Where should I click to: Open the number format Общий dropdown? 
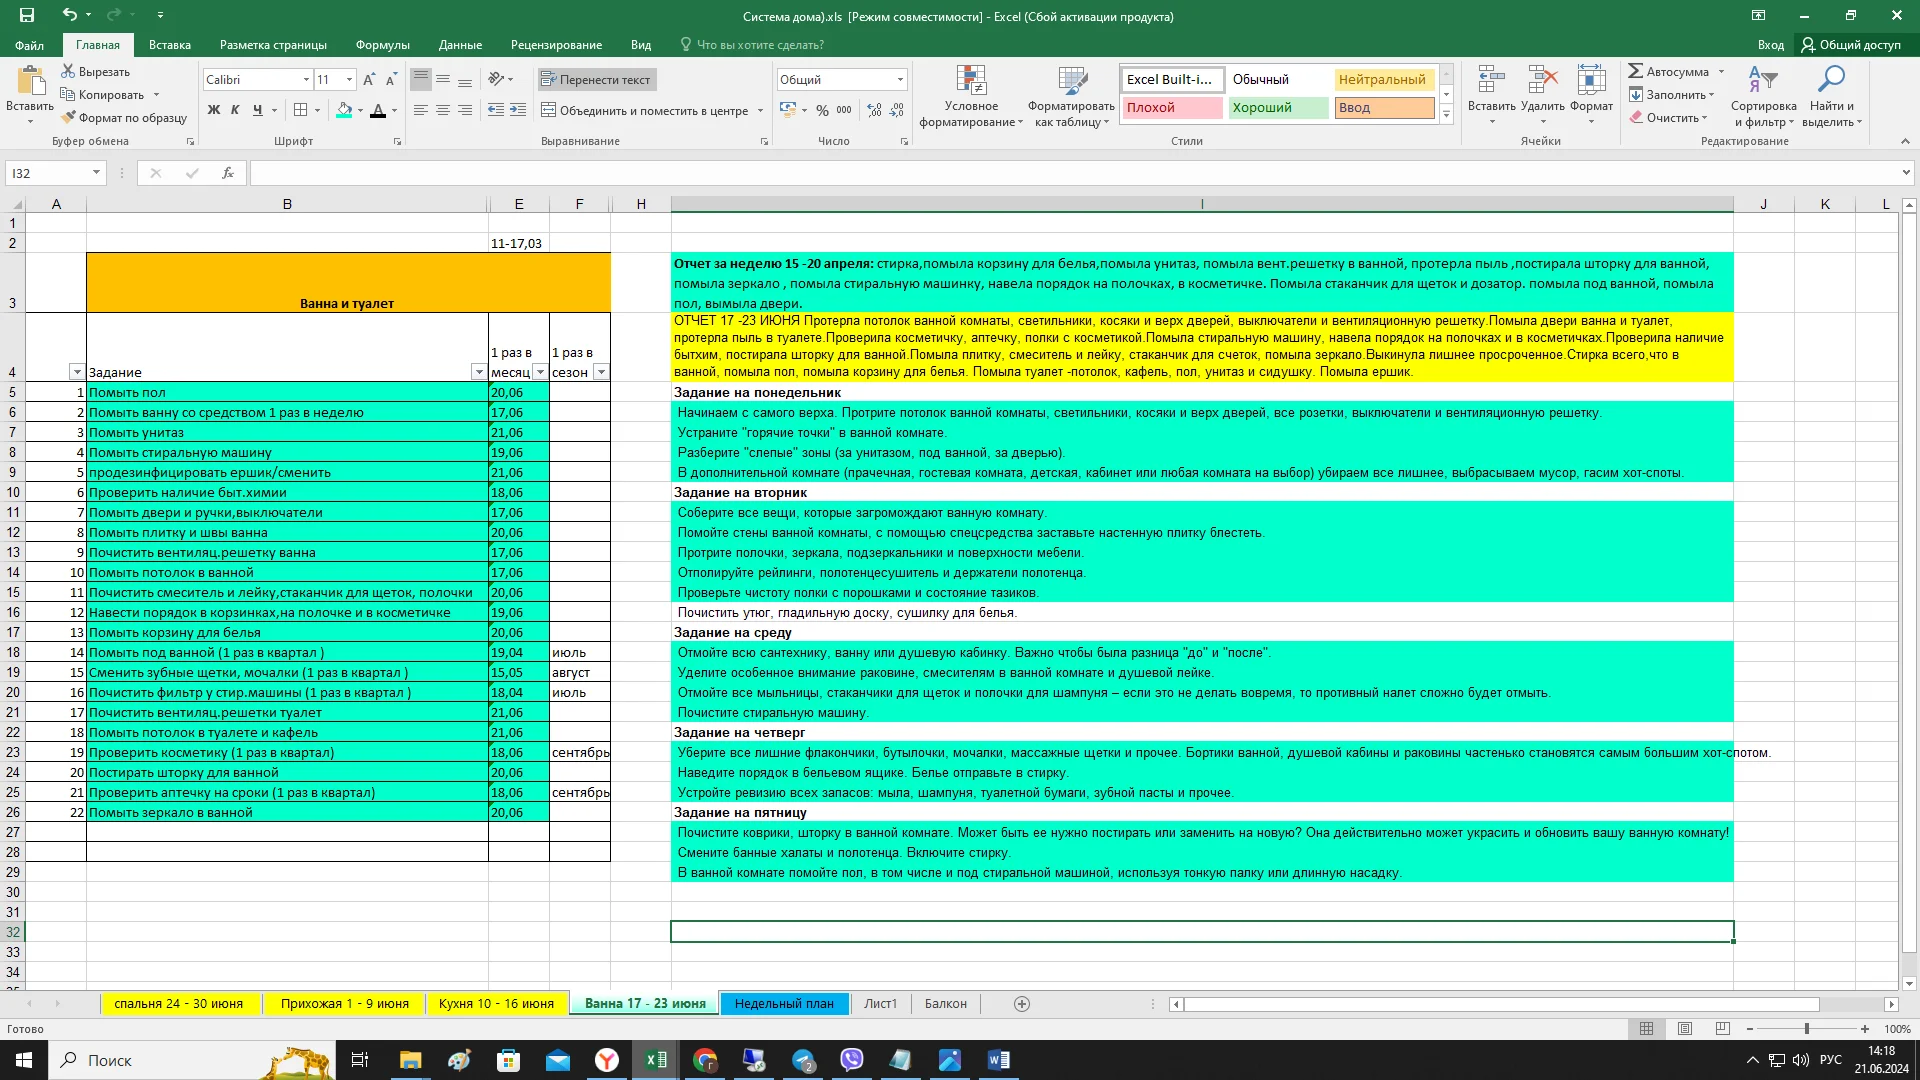900,79
